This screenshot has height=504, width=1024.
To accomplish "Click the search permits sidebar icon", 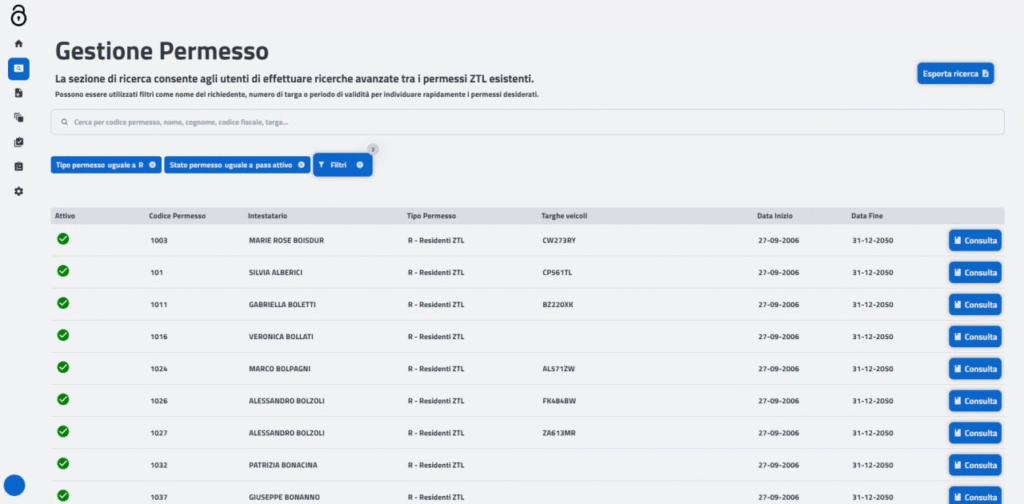I will point(18,68).
